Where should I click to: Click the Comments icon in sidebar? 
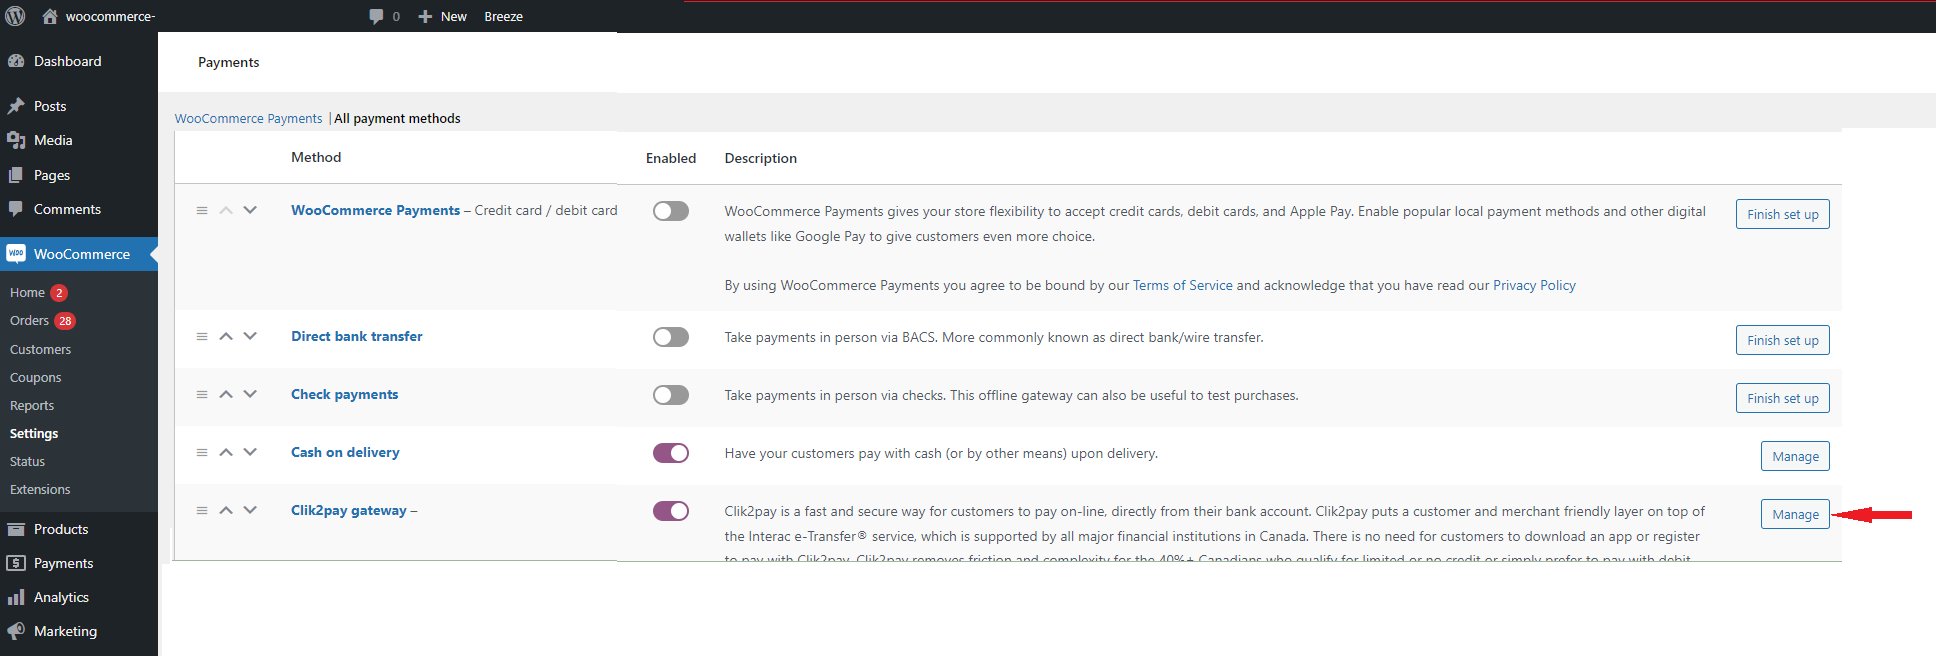(x=16, y=209)
